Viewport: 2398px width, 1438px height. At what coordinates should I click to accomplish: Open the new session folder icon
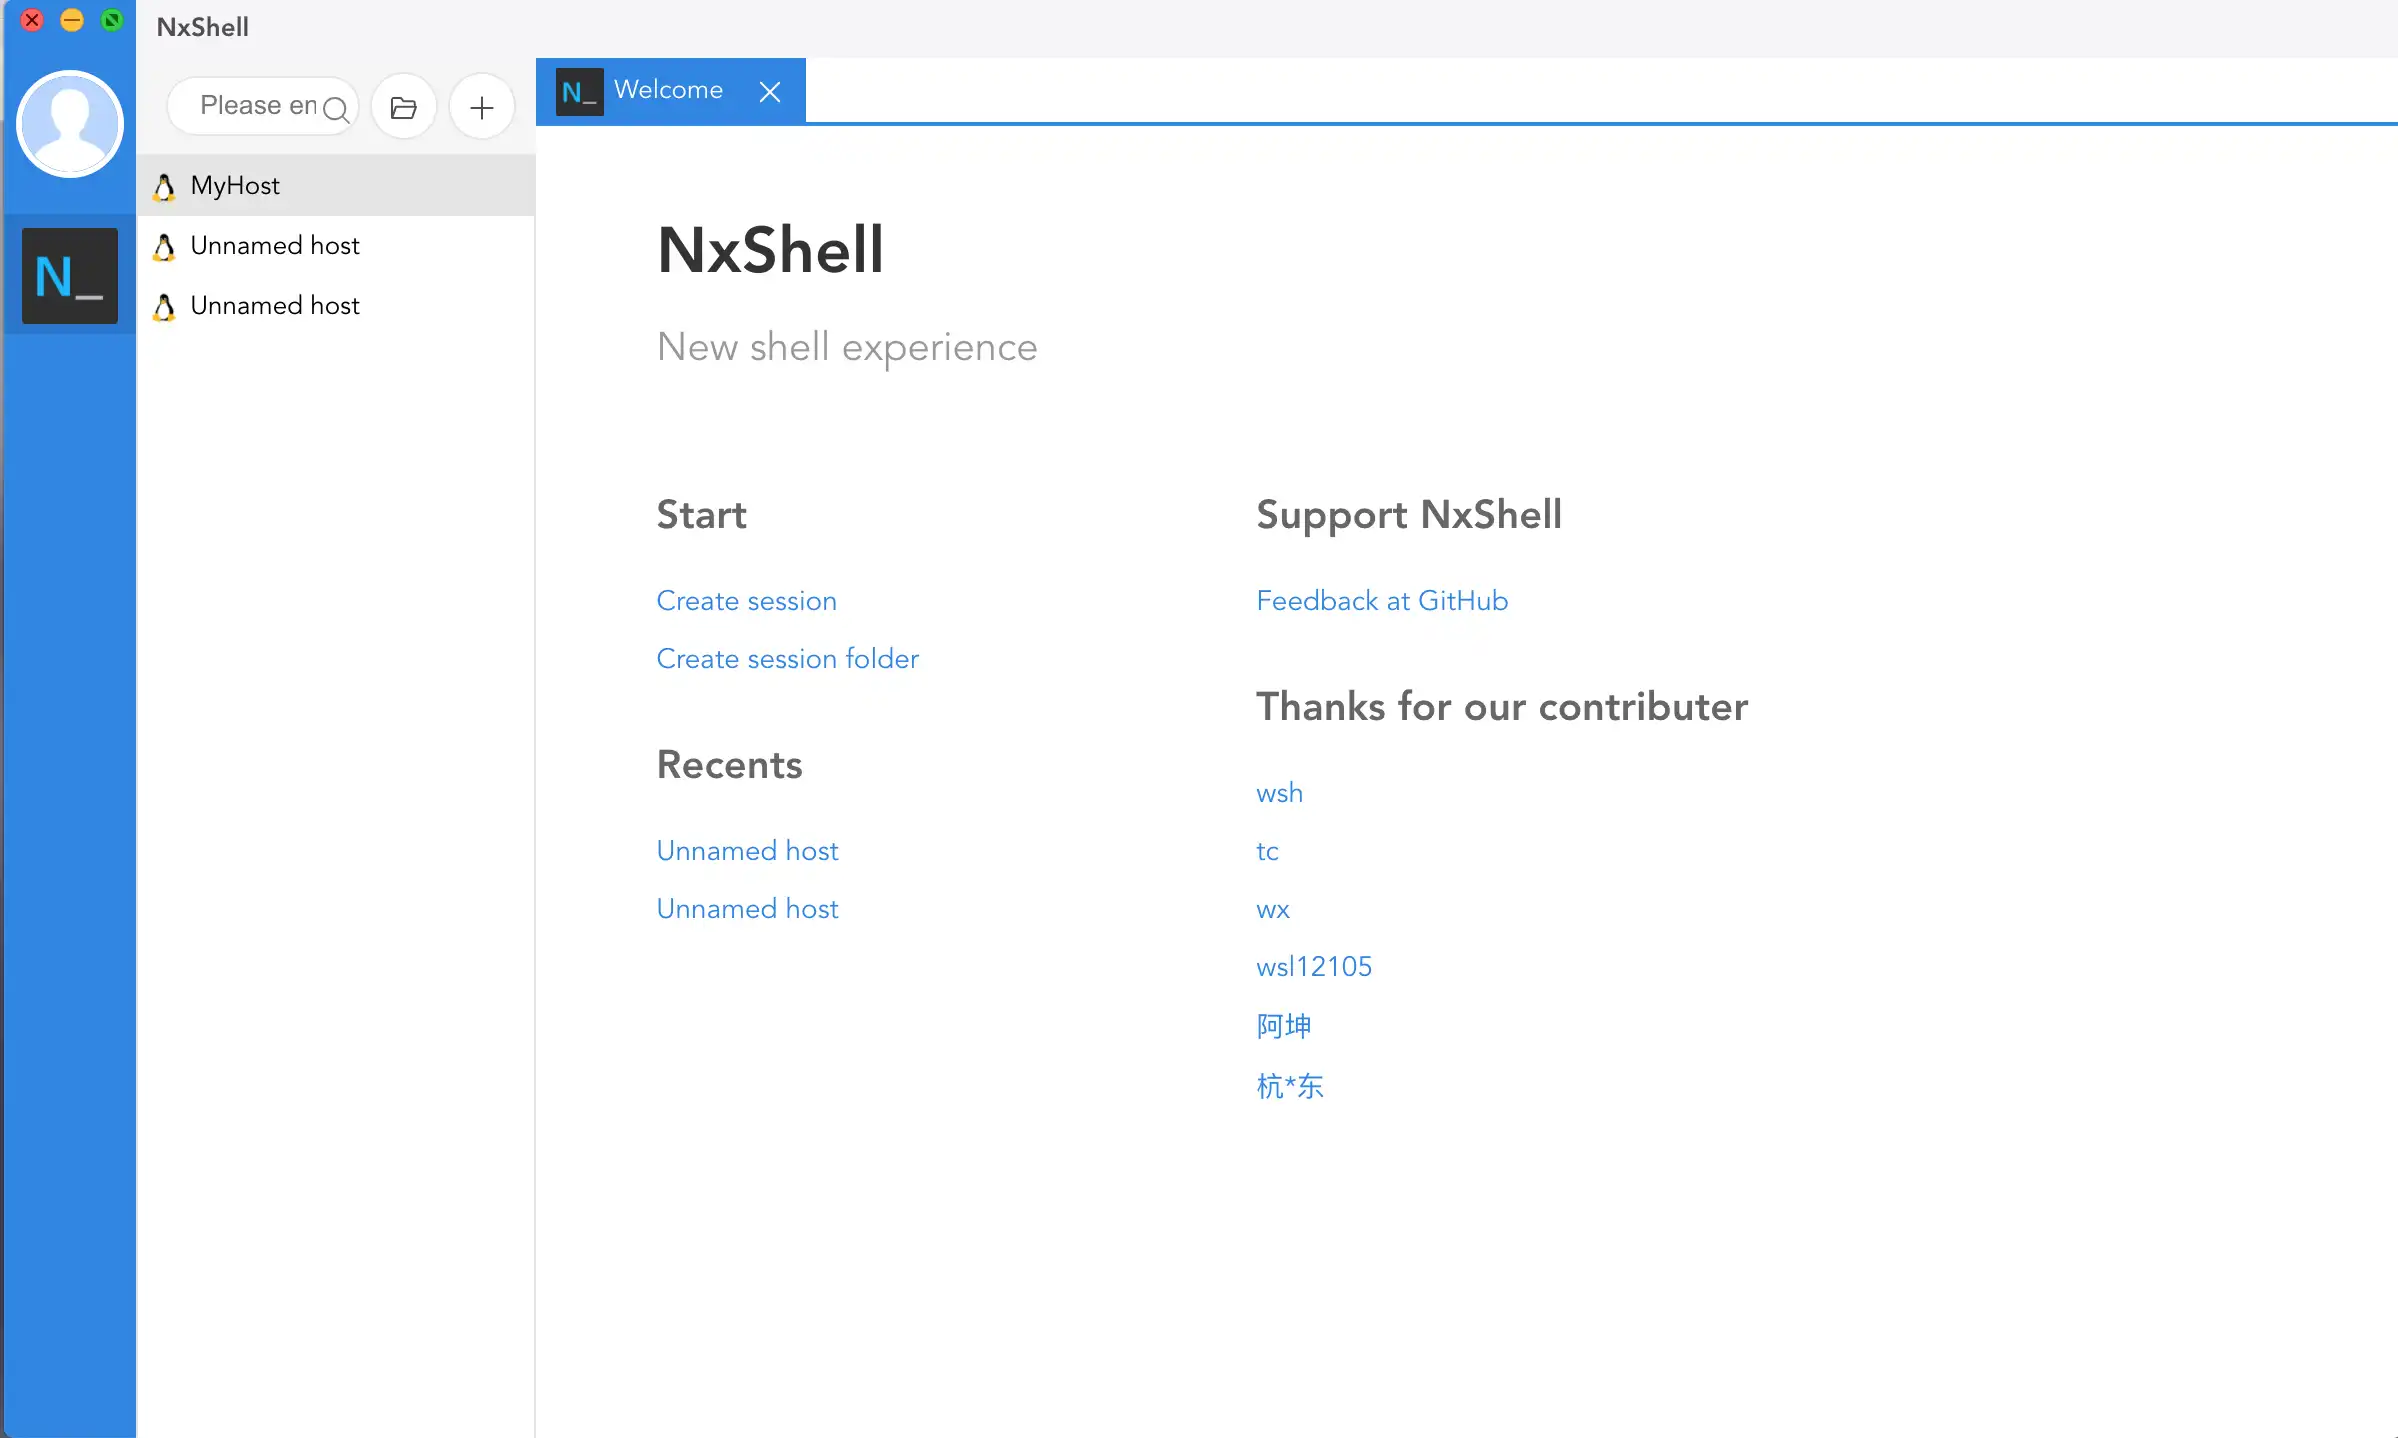click(x=404, y=107)
